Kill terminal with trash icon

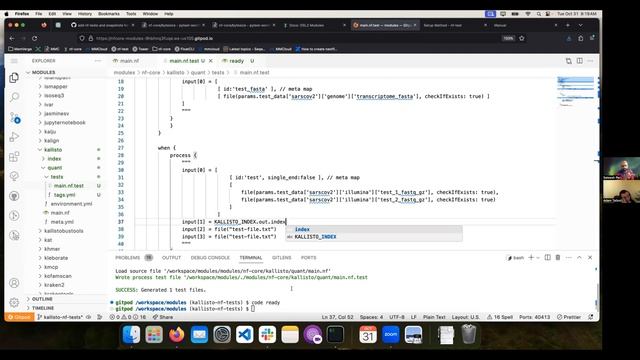pyautogui.click(x=558, y=258)
